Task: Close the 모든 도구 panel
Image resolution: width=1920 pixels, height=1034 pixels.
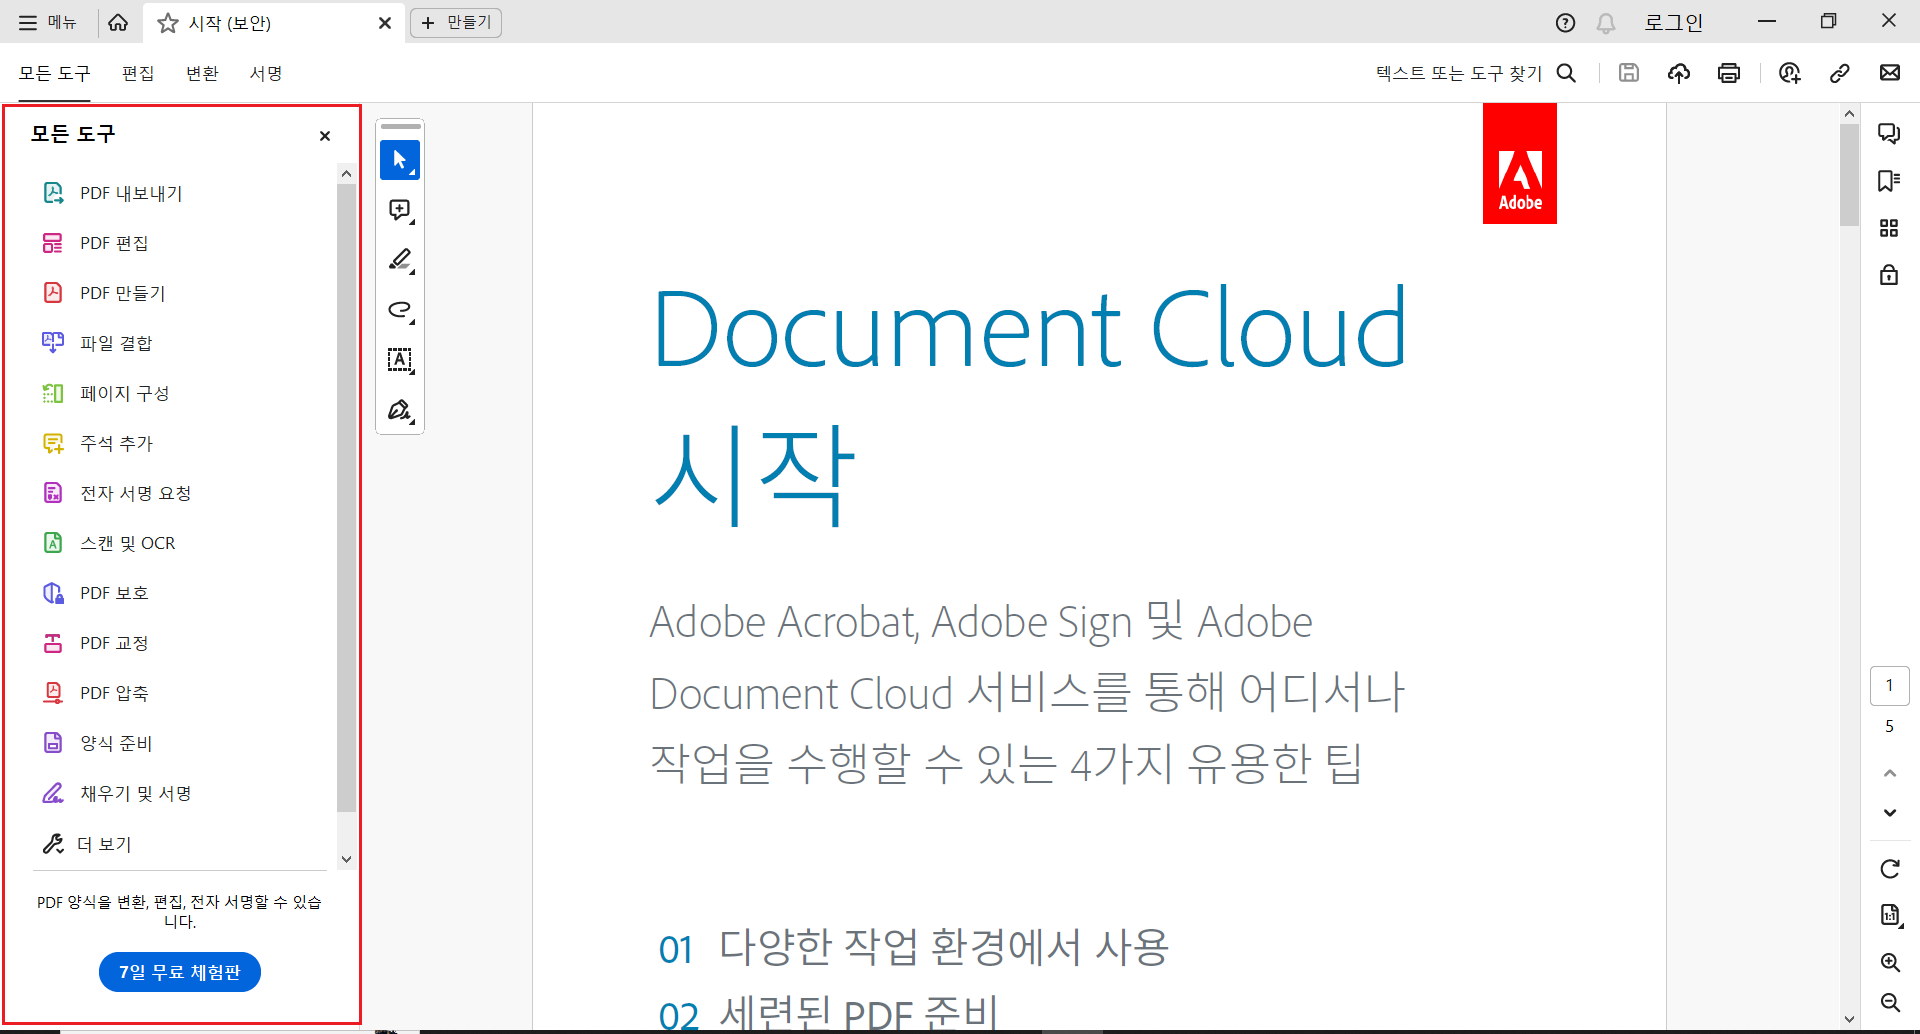Action: 325,136
